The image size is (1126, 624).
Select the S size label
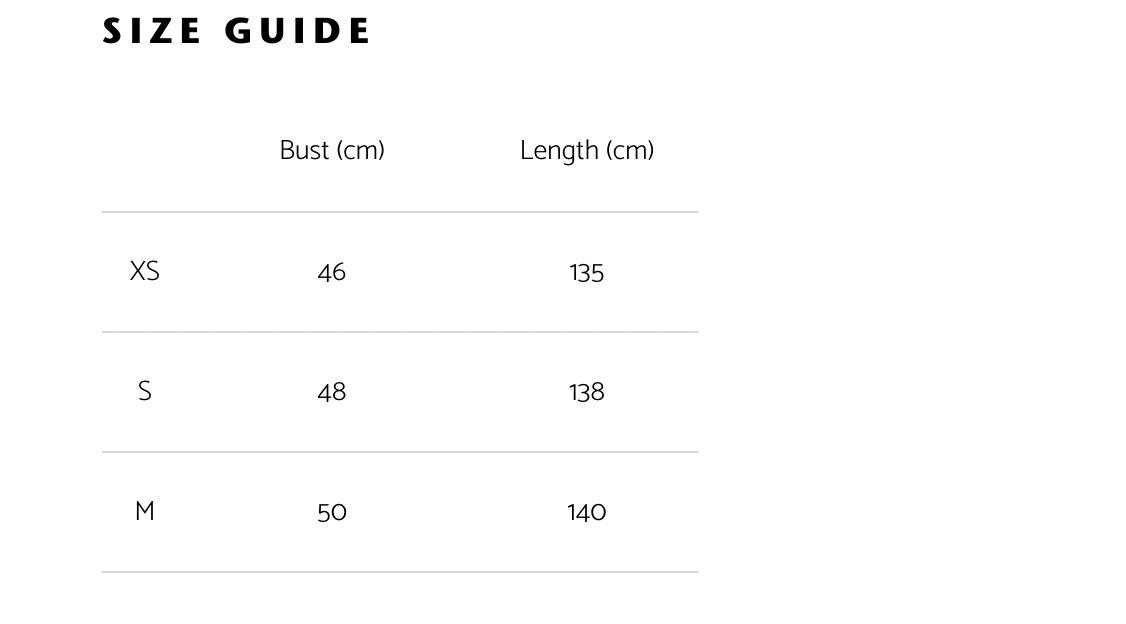145,392
